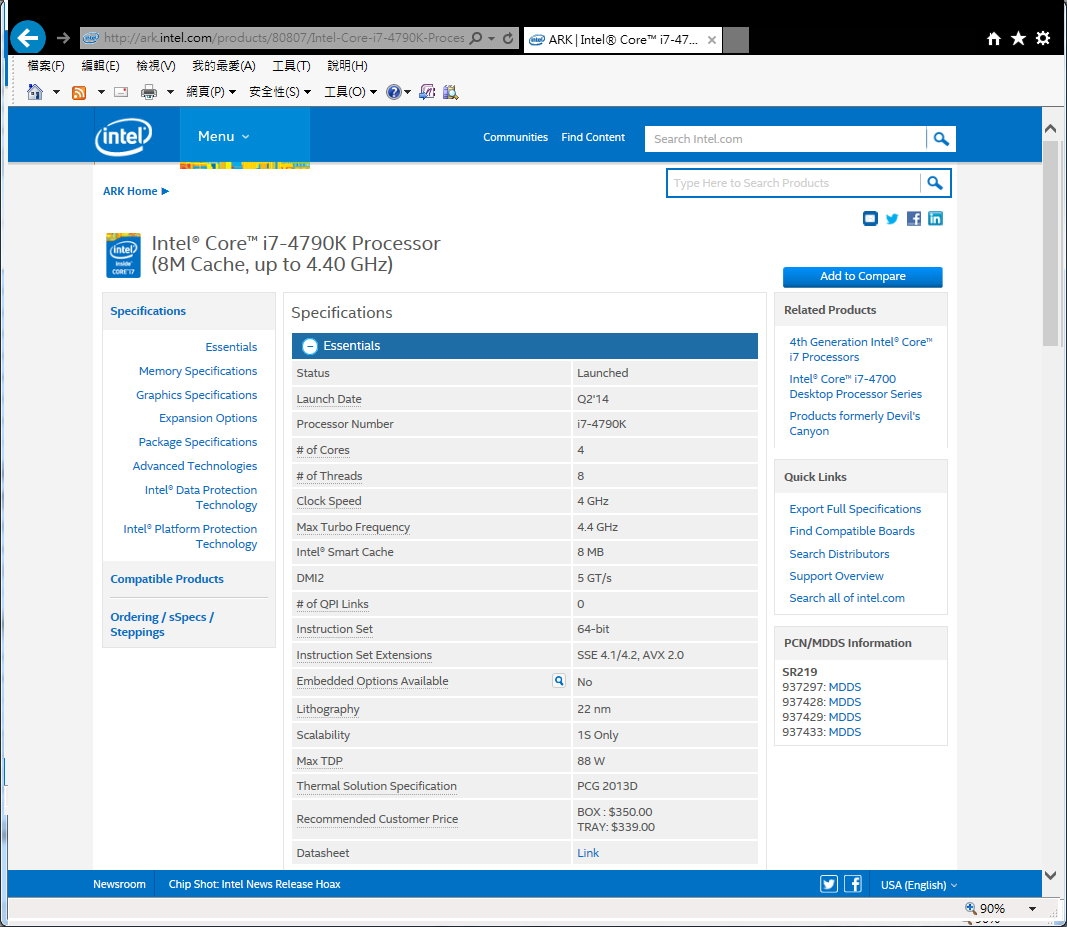Open Intel Twitter icon in footer bar
Image resolution: width=1067 pixels, height=927 pixels.
pos(829,884)
